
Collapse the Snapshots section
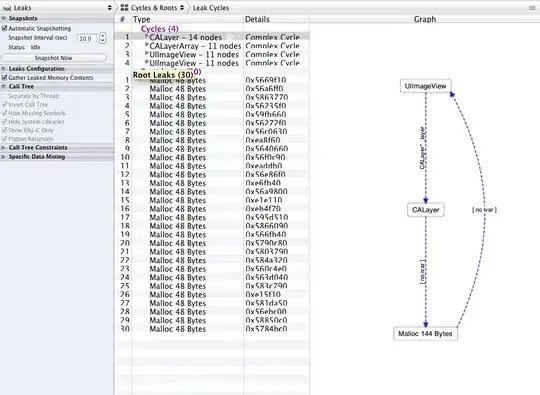[x=3, y=18]
